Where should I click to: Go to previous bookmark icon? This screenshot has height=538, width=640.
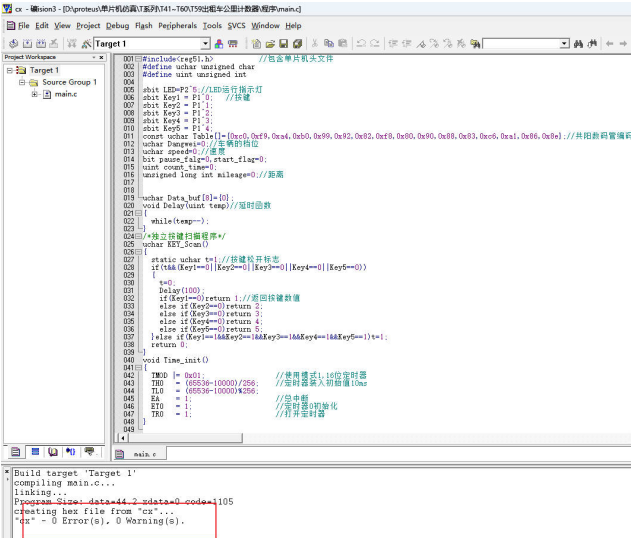click(x=448, y=44)
